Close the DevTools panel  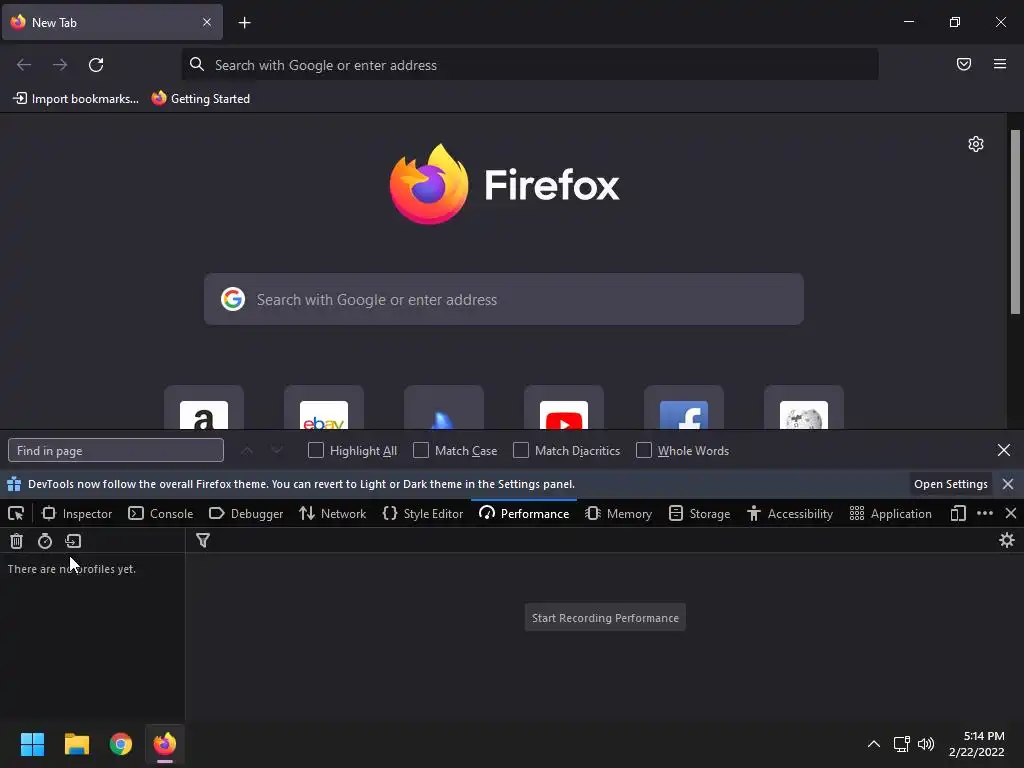pyautogui.click(x=1011, y=513)
